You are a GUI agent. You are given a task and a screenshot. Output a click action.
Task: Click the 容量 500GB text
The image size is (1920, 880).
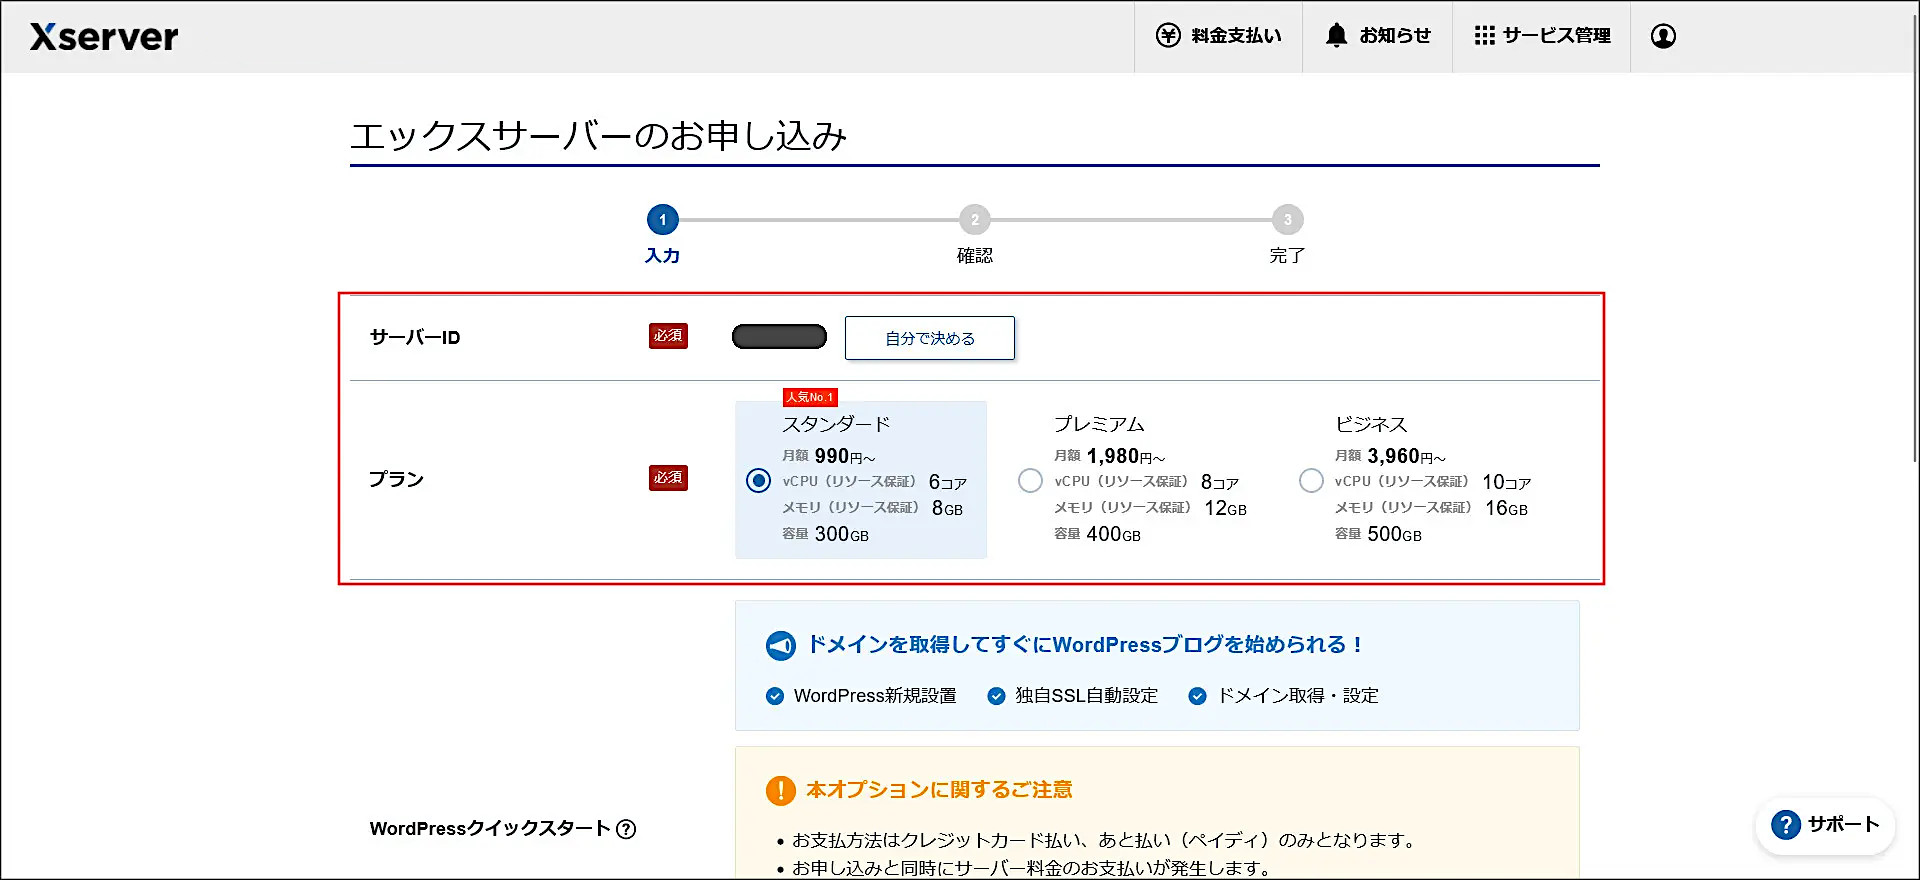[1378, 534]
